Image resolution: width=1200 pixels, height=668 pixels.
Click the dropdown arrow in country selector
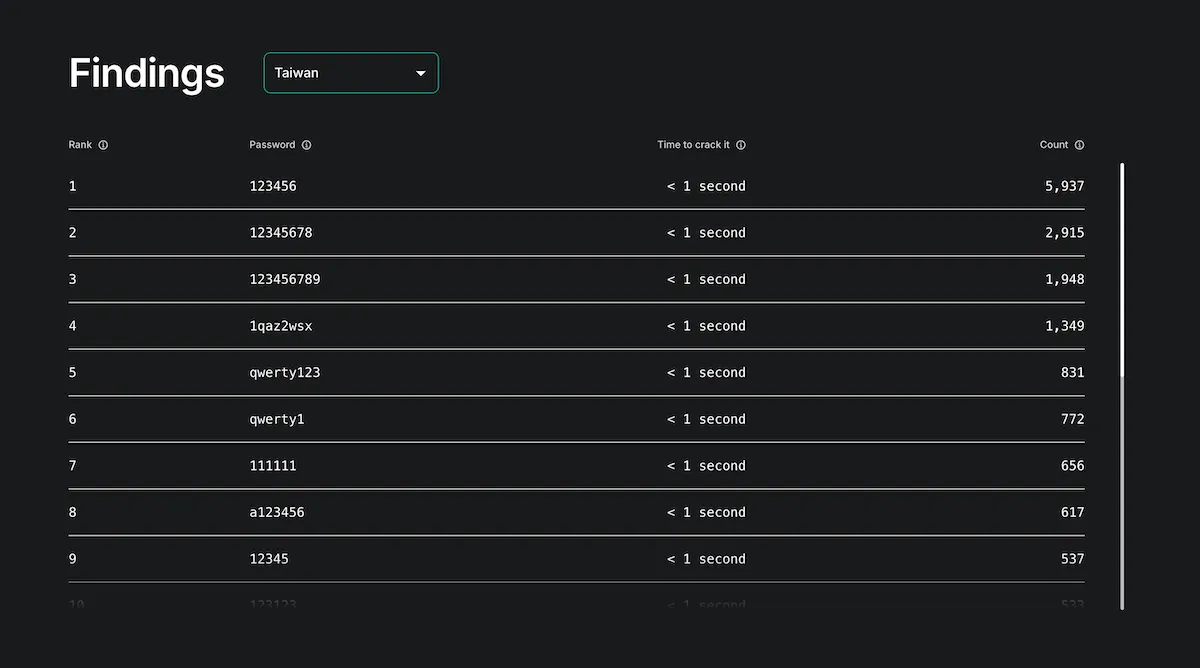421,74
